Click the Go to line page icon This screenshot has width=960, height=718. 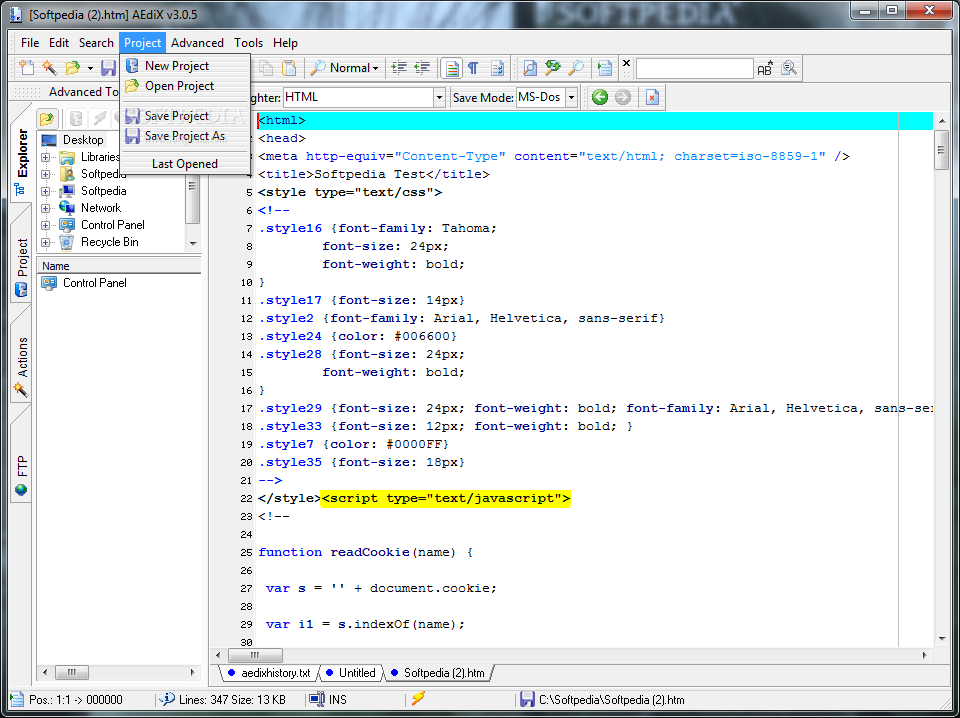coord(604,67)
